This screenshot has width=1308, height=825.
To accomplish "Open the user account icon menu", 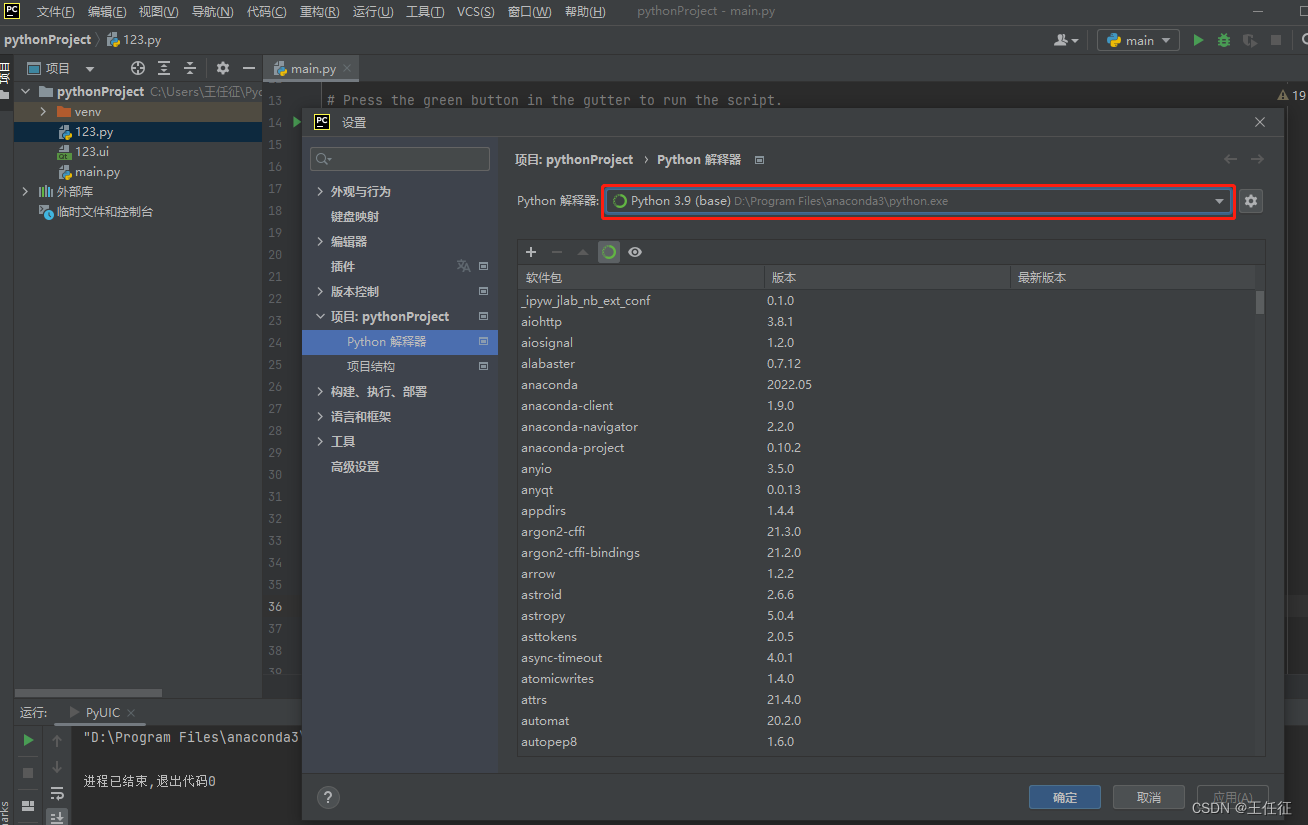I will pos(1066,40).
